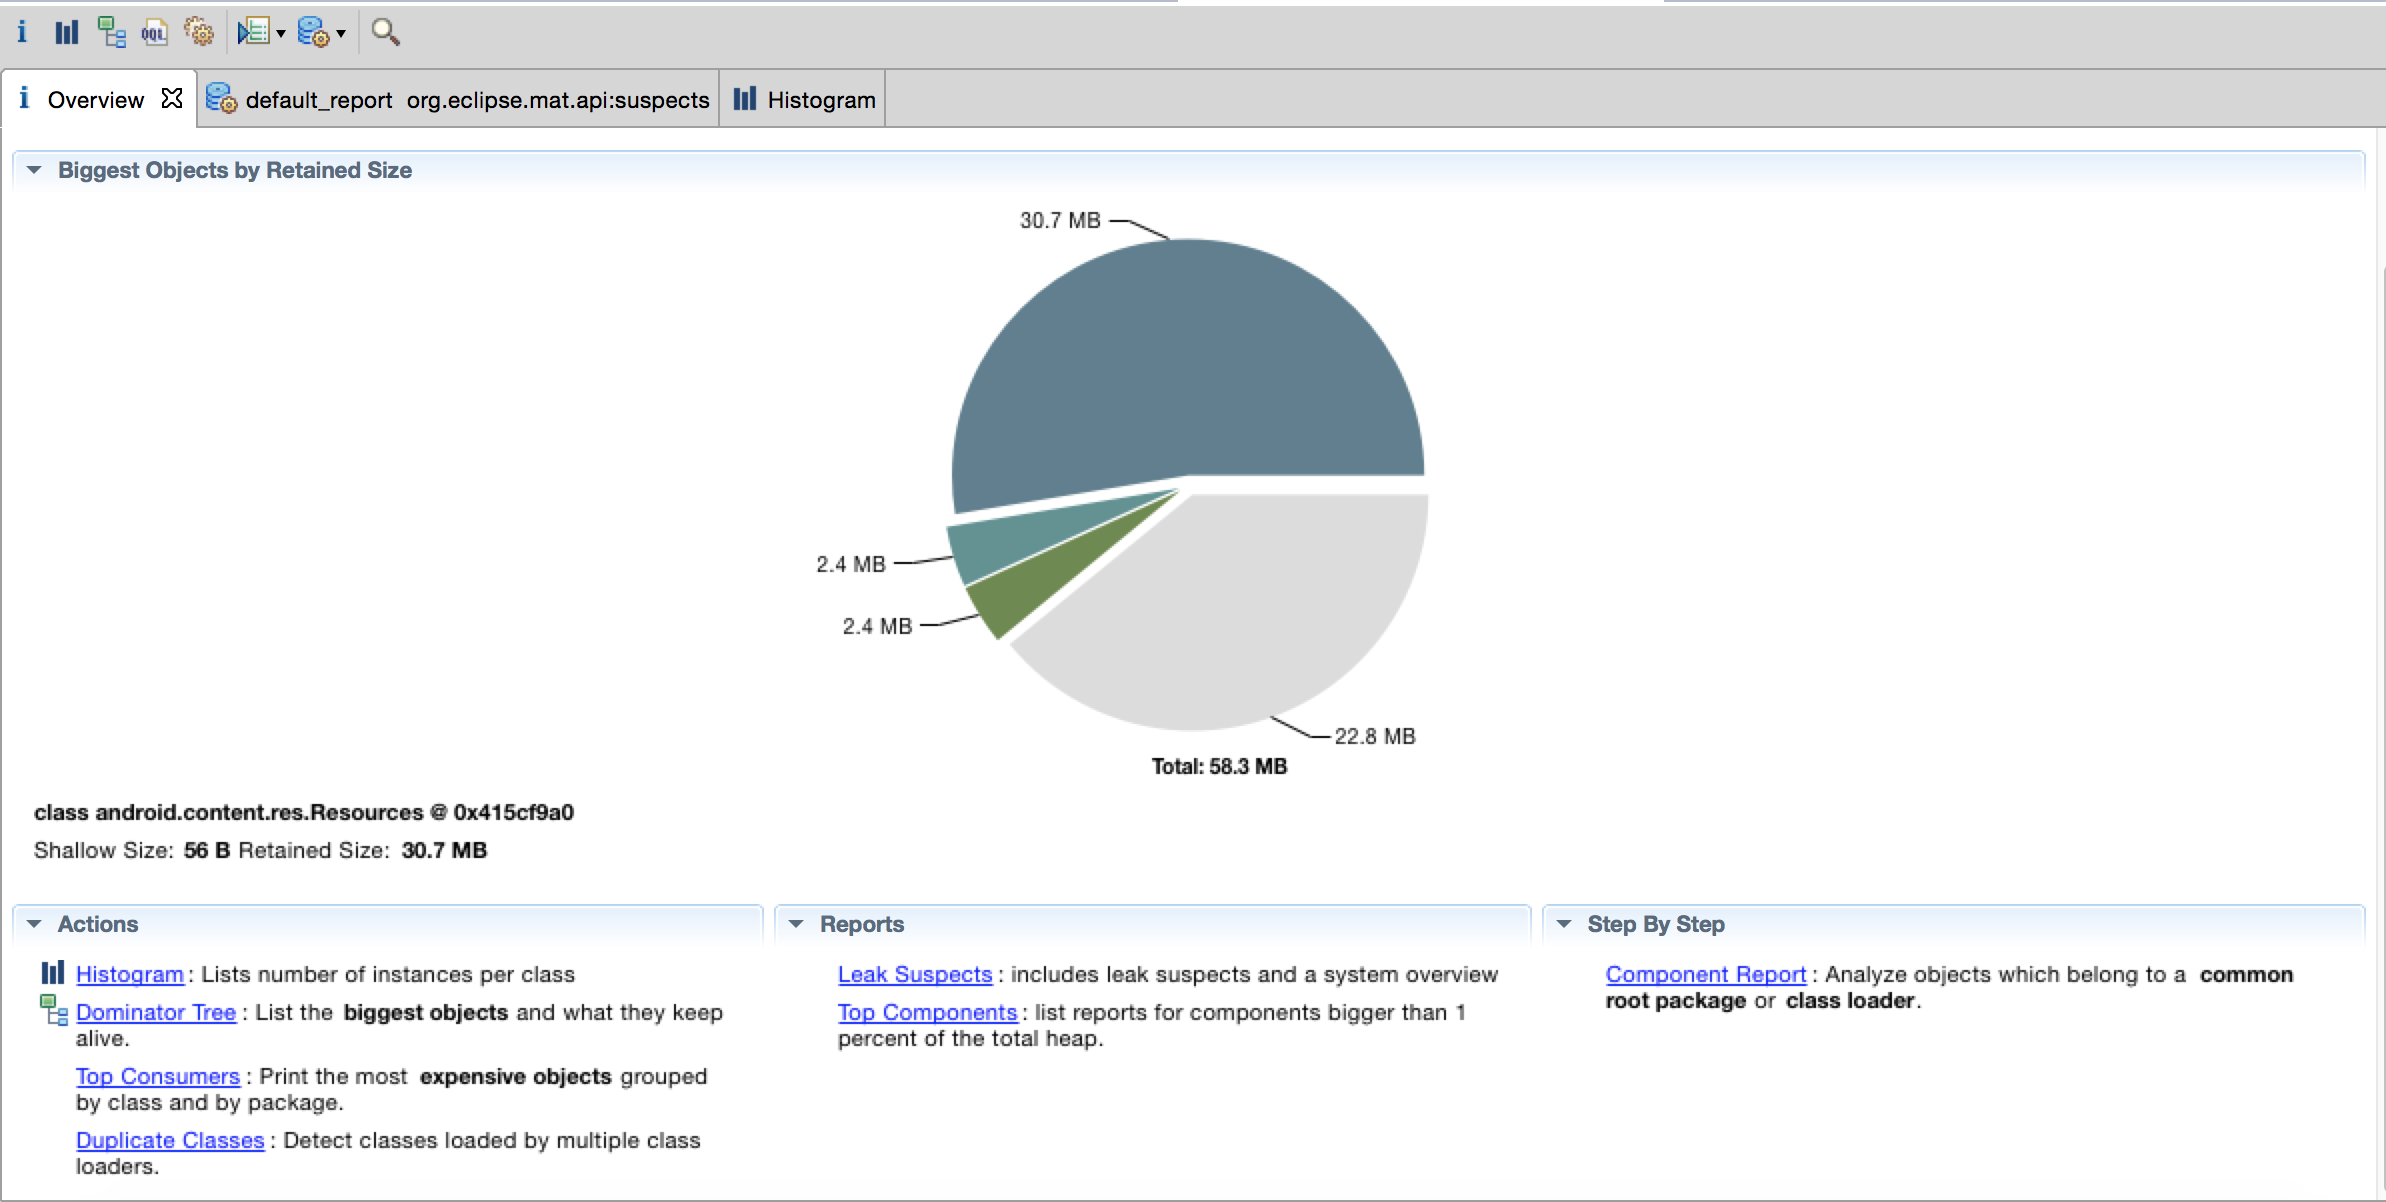Collapse the Actions section
Viewport: 2386px width, 1202px height.
[x=34, y=924]
